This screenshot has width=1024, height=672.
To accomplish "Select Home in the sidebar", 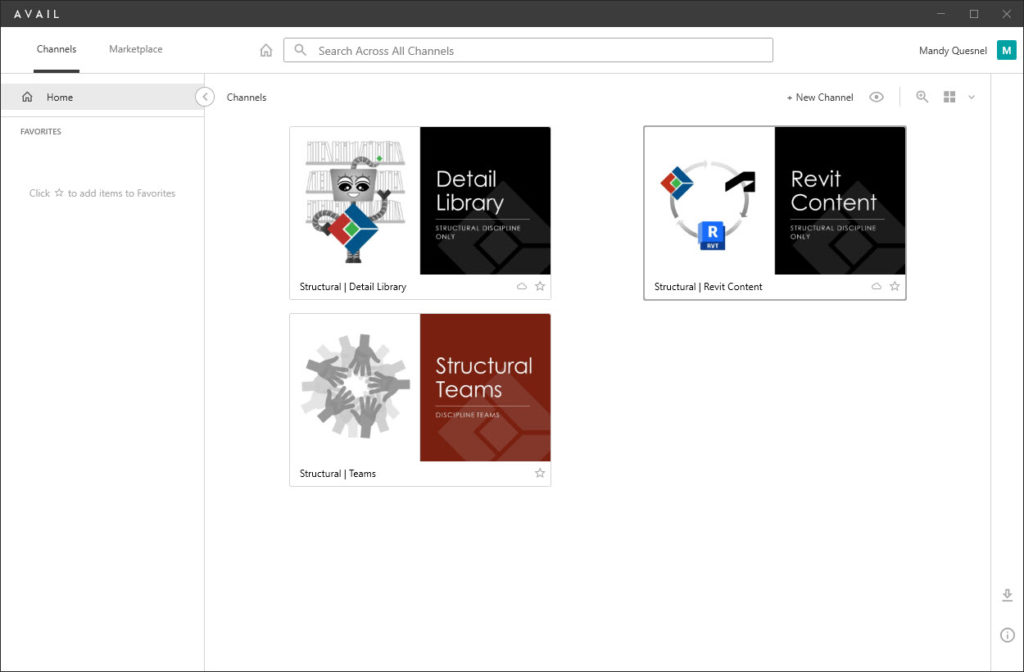I will click(103, 97).
